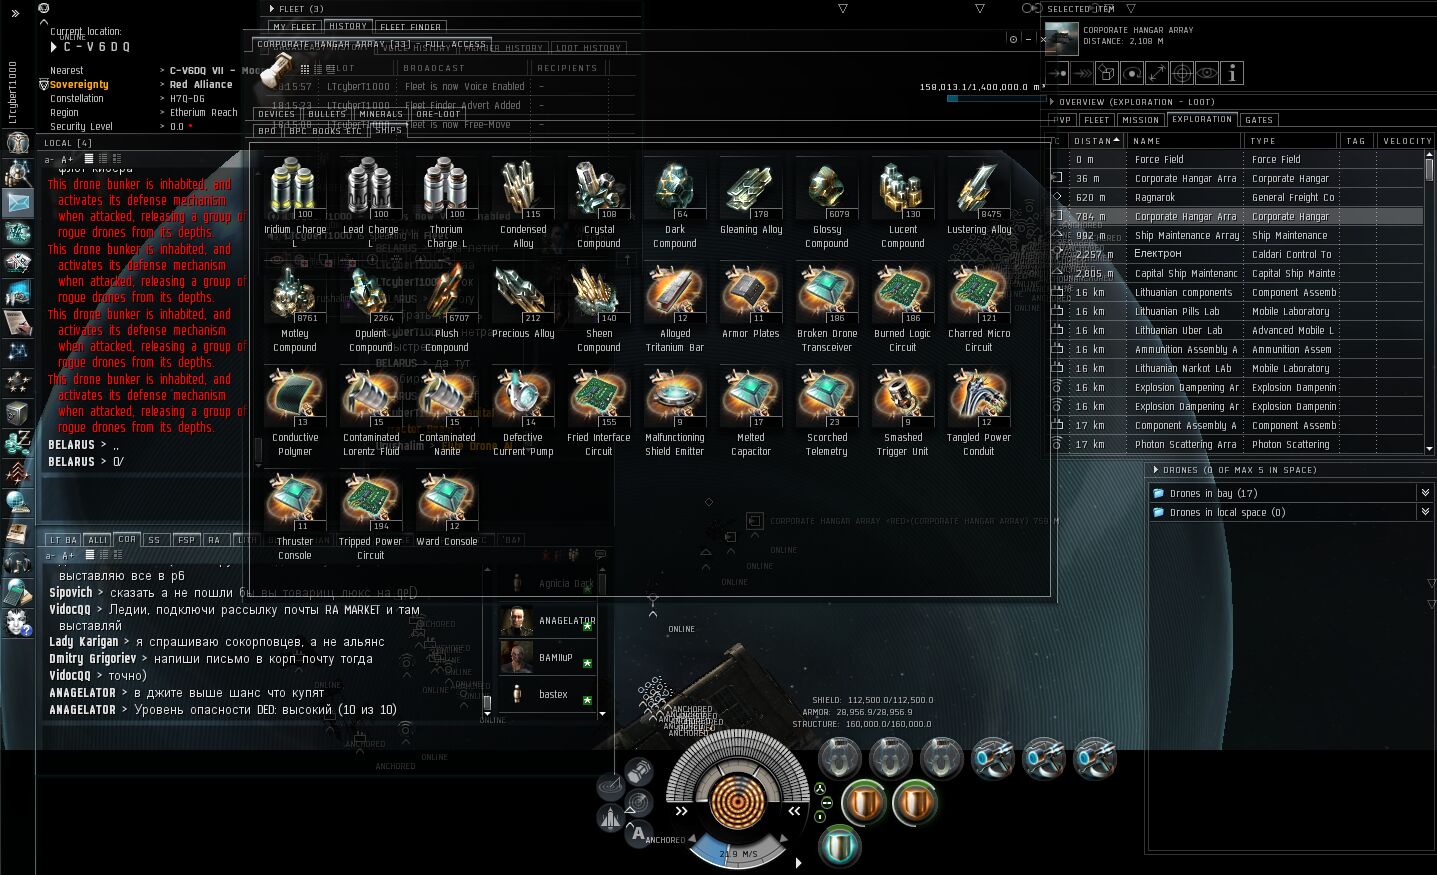This screenshot has width=1437, height=875.
Task: Open the Minerals hangar division tab
Action: (x=381, y=114)
